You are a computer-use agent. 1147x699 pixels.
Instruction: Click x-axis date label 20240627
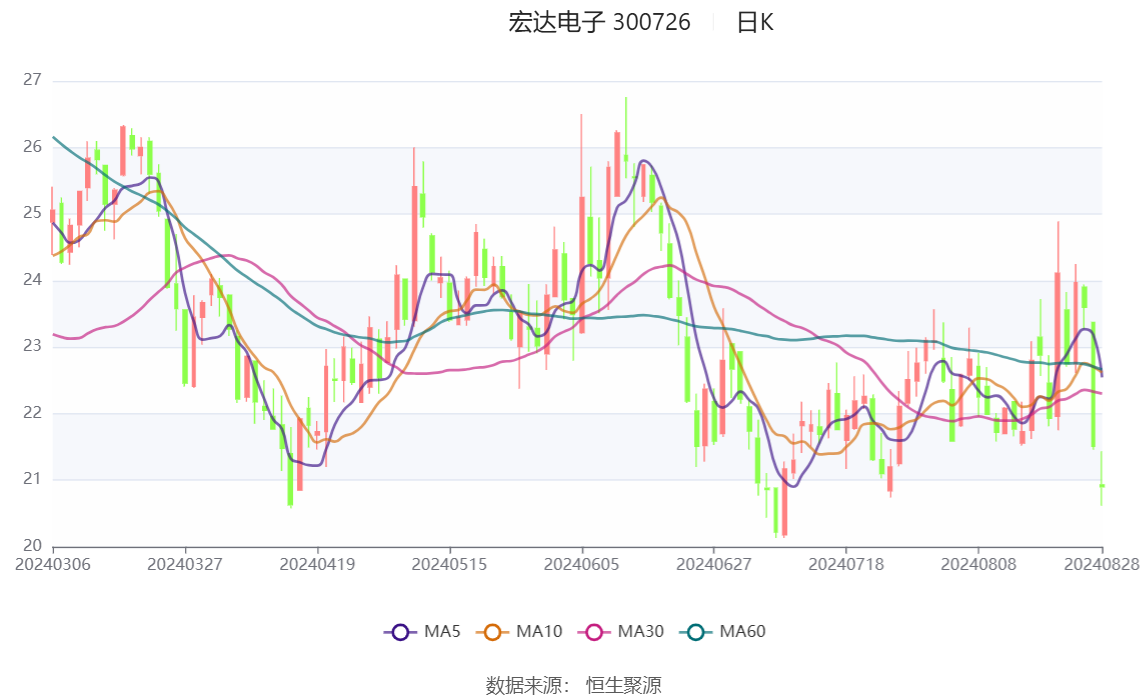714,564
